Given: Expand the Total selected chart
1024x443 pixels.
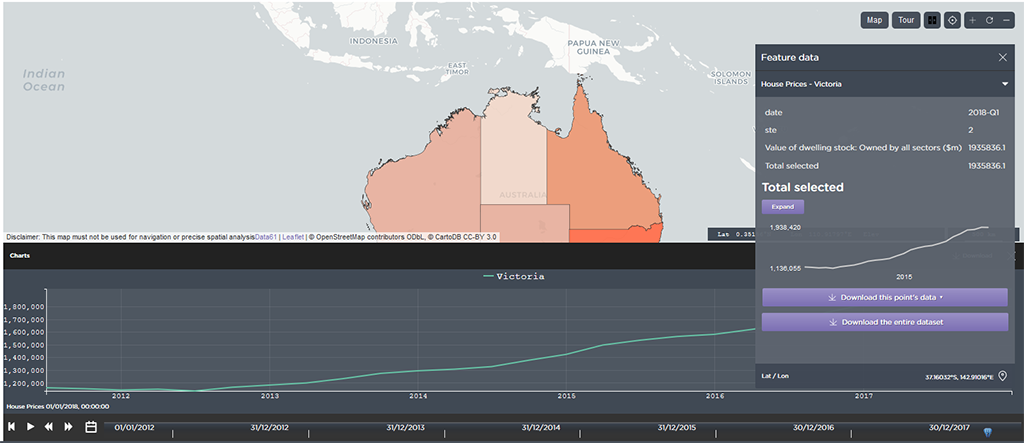Looking at the screenshot, I should point(782,206).
